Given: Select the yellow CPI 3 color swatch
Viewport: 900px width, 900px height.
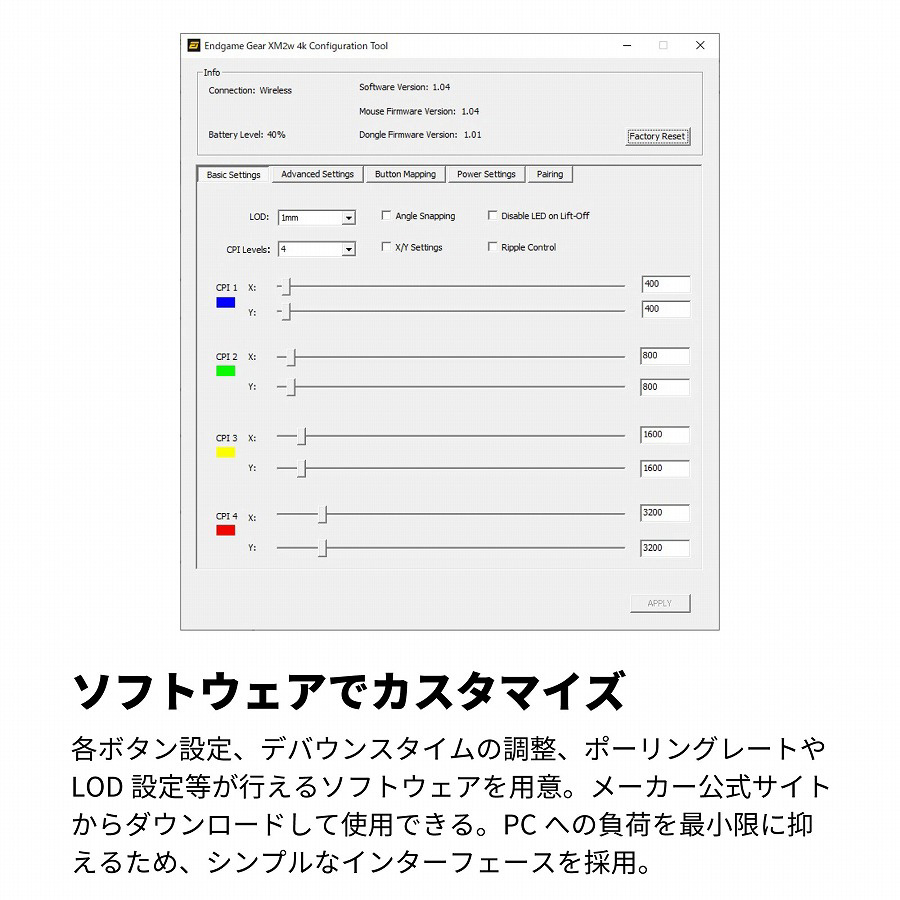Looking at the screenshot, I should pos(225,452).
